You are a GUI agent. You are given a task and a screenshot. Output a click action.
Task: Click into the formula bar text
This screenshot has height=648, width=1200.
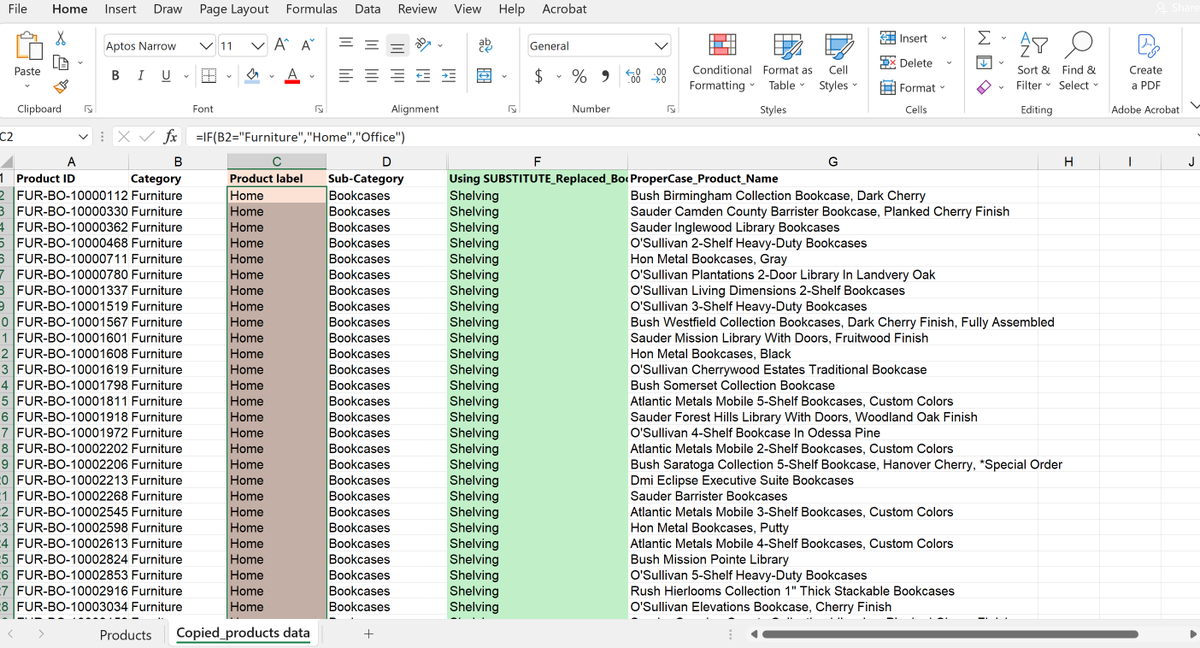300,137
